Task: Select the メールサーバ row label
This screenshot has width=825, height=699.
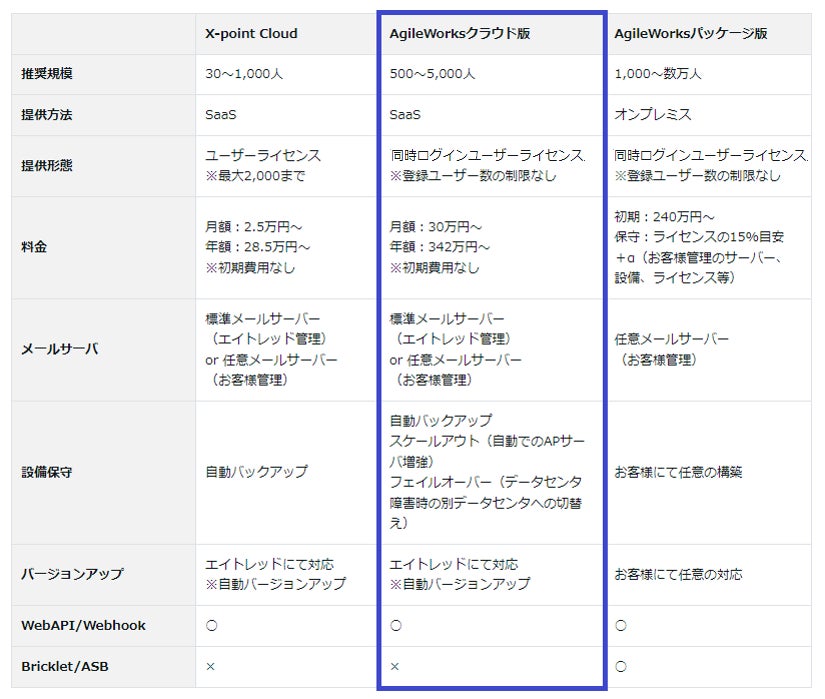Action: click(59, 349)
